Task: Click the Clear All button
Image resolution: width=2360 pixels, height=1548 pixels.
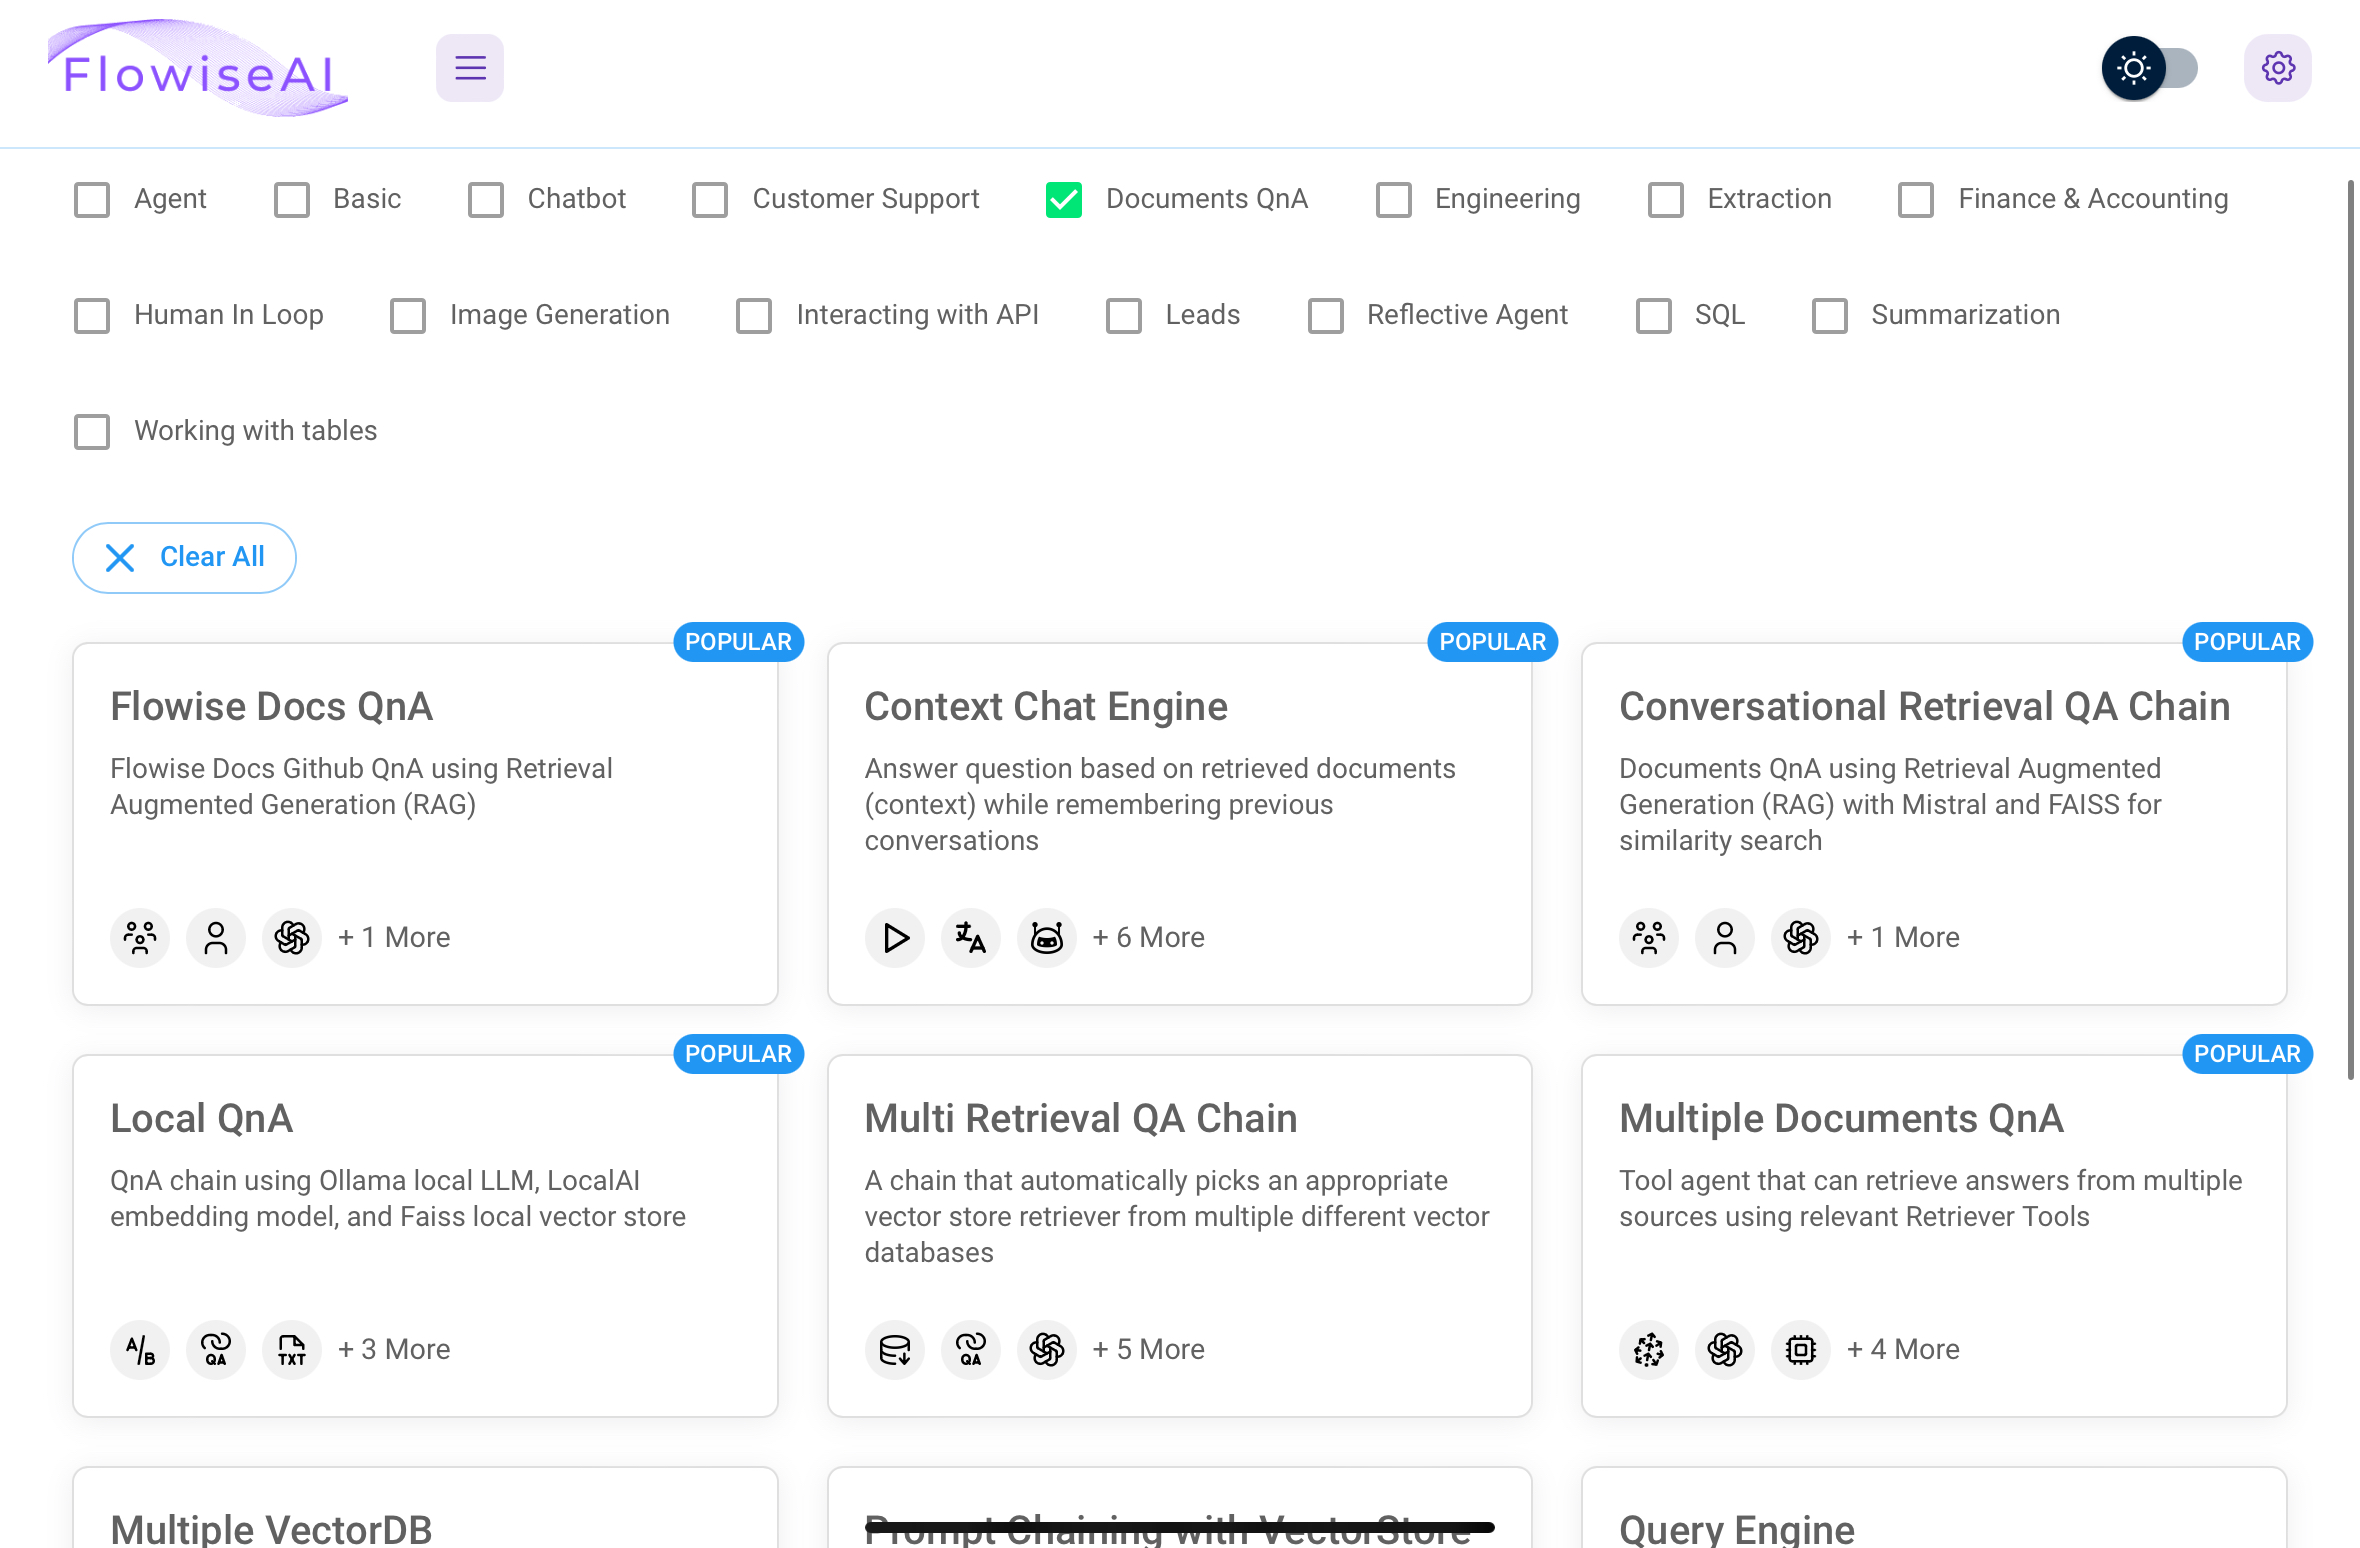Action: point(184,557)
